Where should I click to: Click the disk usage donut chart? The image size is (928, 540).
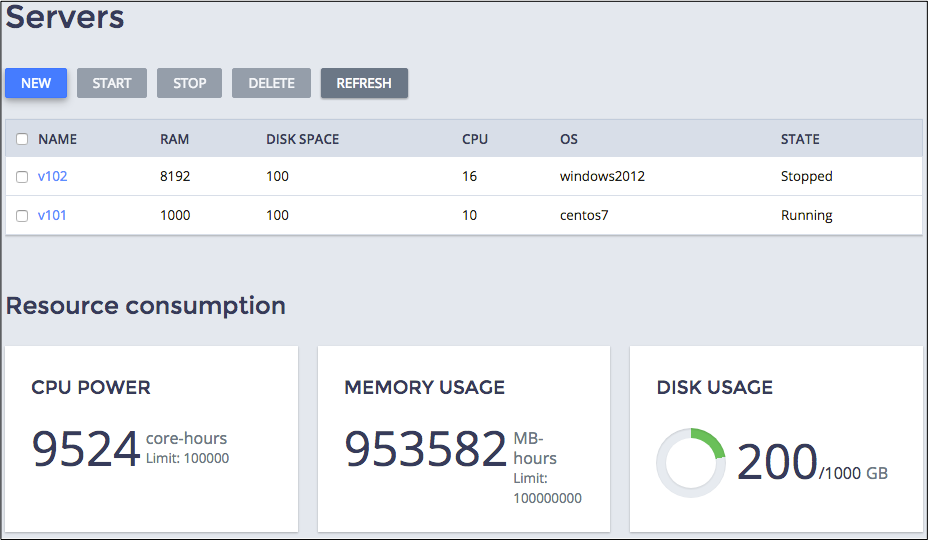(691, 463)
